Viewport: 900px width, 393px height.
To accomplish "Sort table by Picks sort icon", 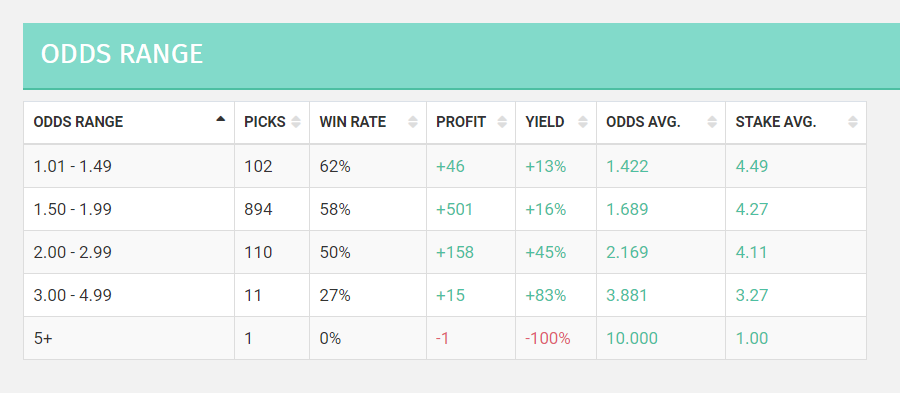I will pyautogui.click(x=296, y=122).
